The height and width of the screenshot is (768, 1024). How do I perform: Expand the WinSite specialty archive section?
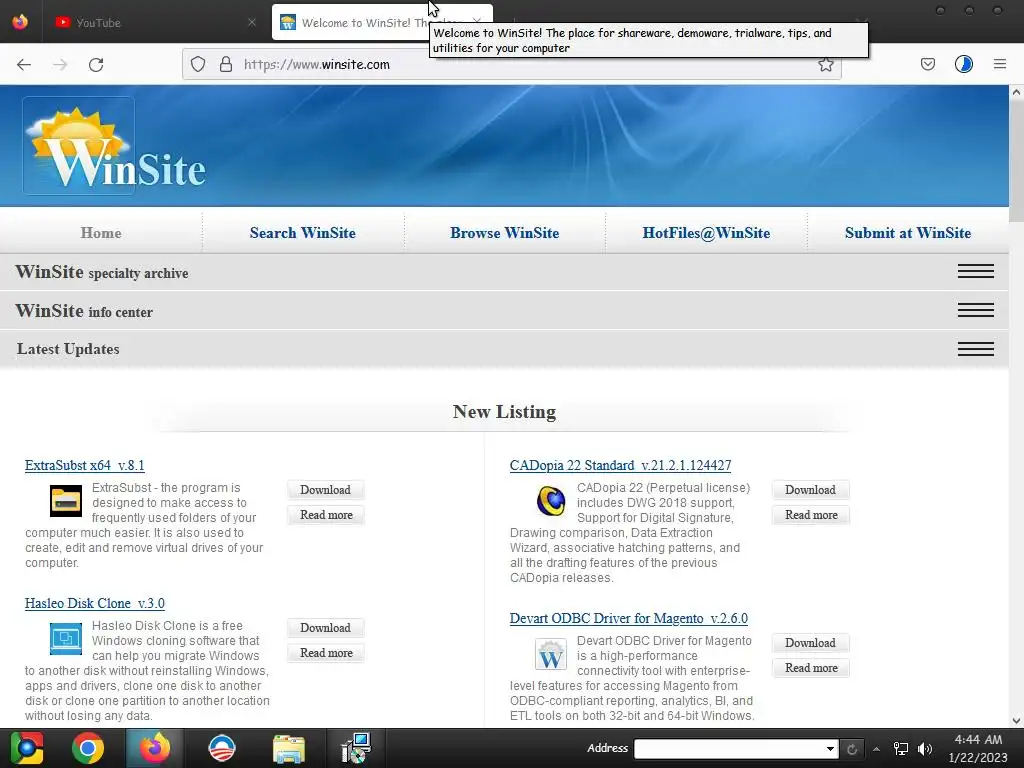976,271
